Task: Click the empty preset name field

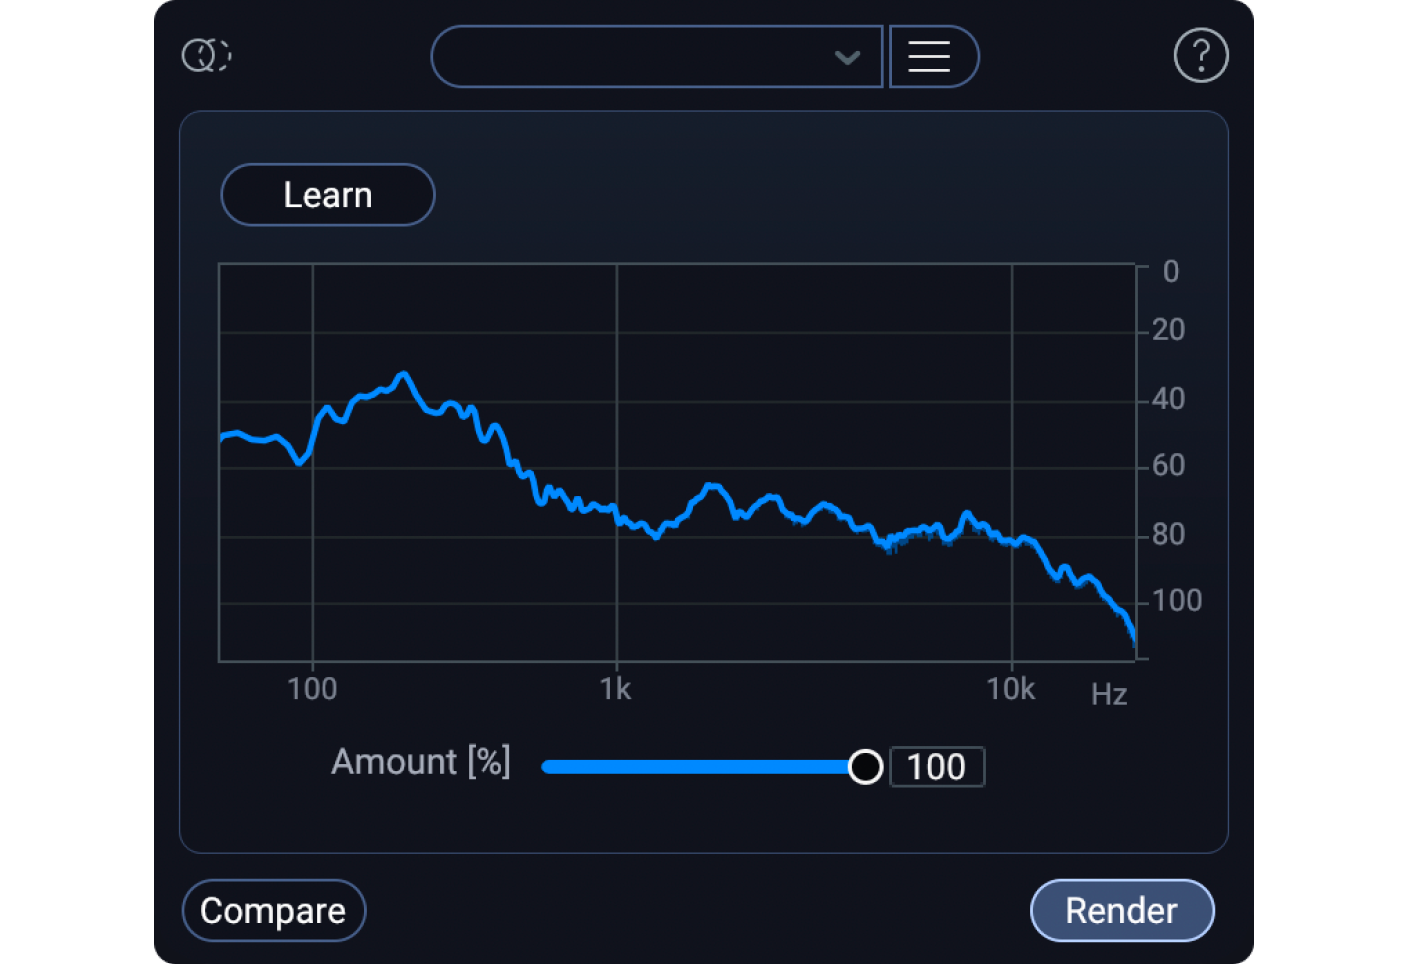Action: 630,57
